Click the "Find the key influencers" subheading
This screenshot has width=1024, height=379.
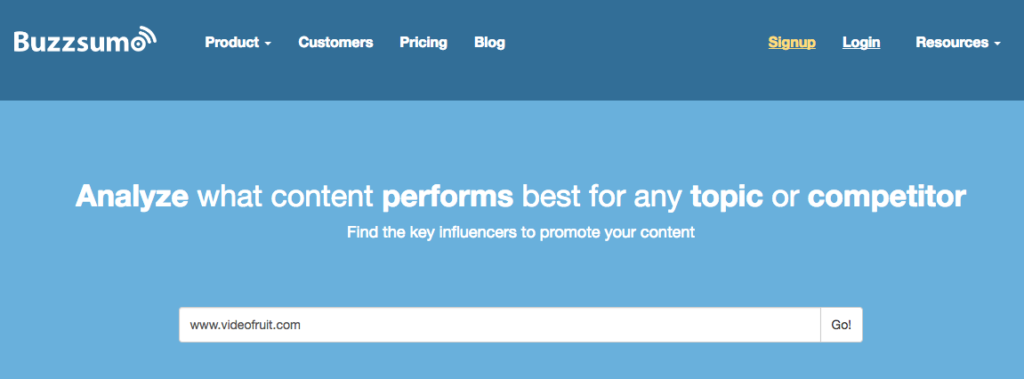click(x=520, y=233)
